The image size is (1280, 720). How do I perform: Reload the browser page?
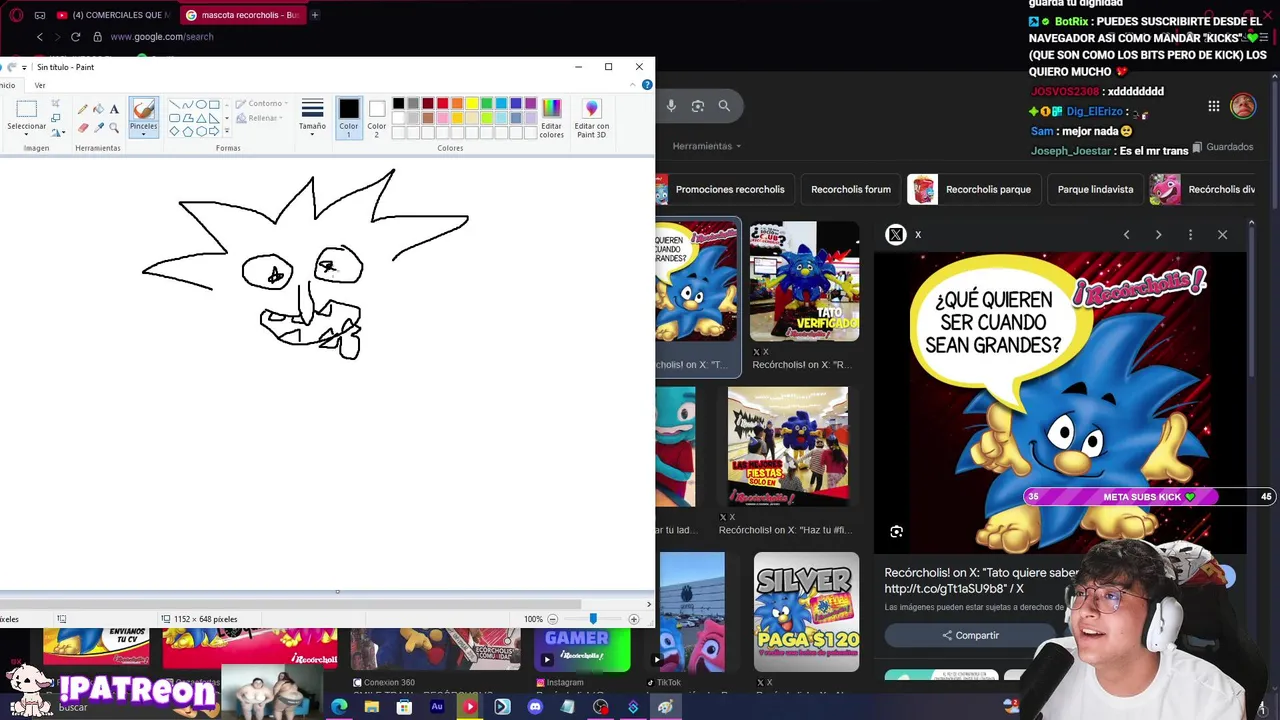[75, 37]
